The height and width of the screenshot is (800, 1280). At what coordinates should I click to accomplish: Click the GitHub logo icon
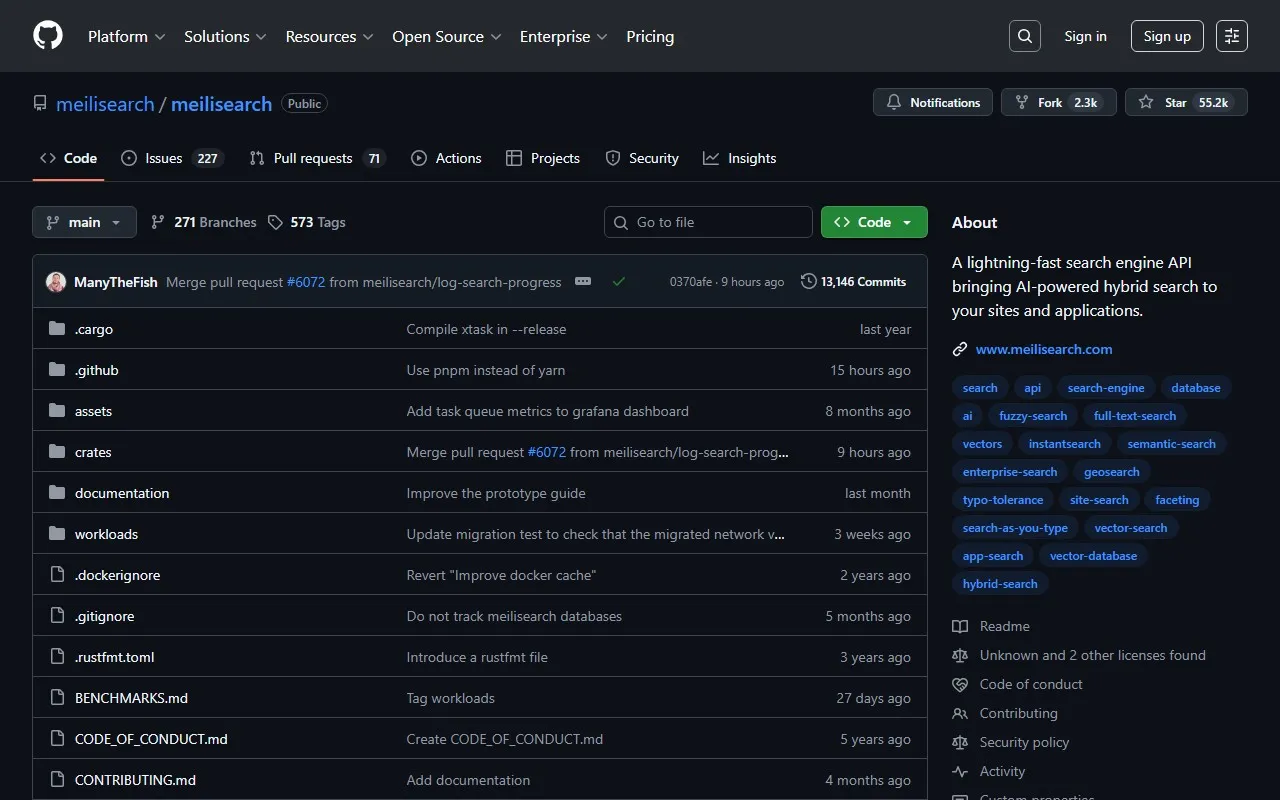(x=48, y=36)
